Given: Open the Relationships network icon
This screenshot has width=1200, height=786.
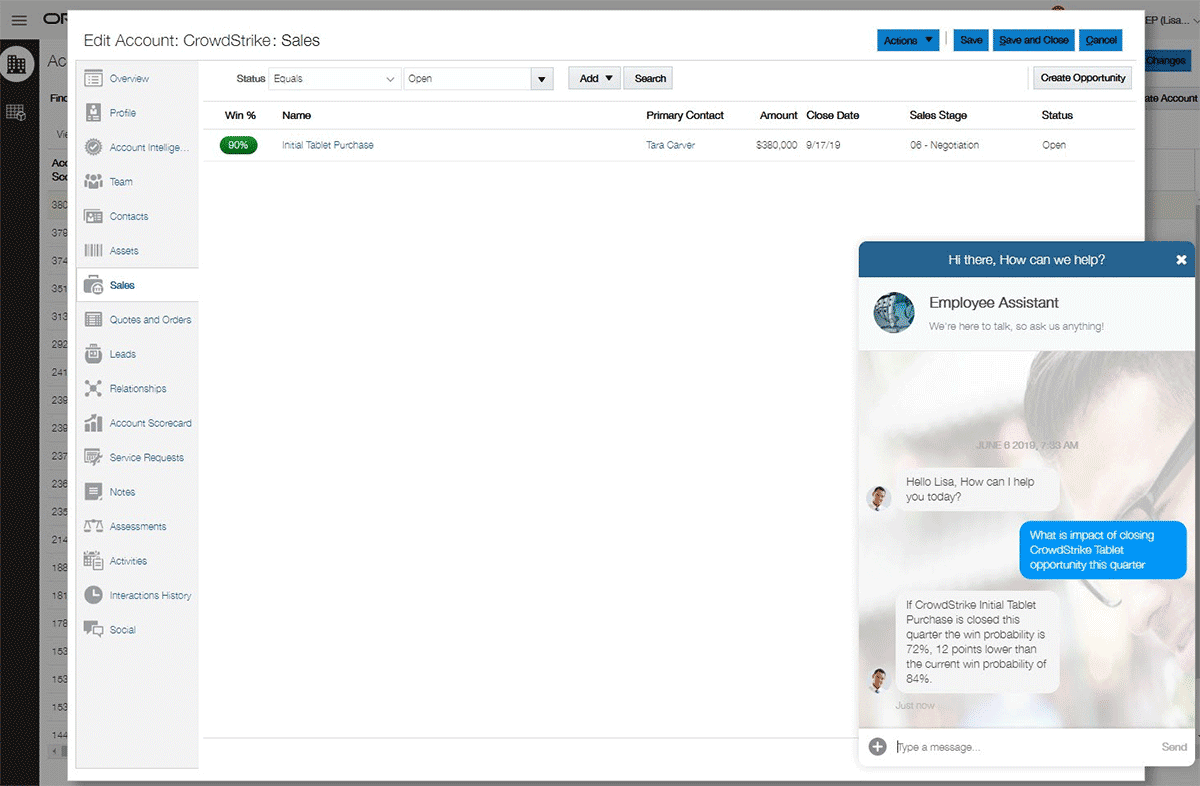Looking at the screenshot, I should click(93, 389).
